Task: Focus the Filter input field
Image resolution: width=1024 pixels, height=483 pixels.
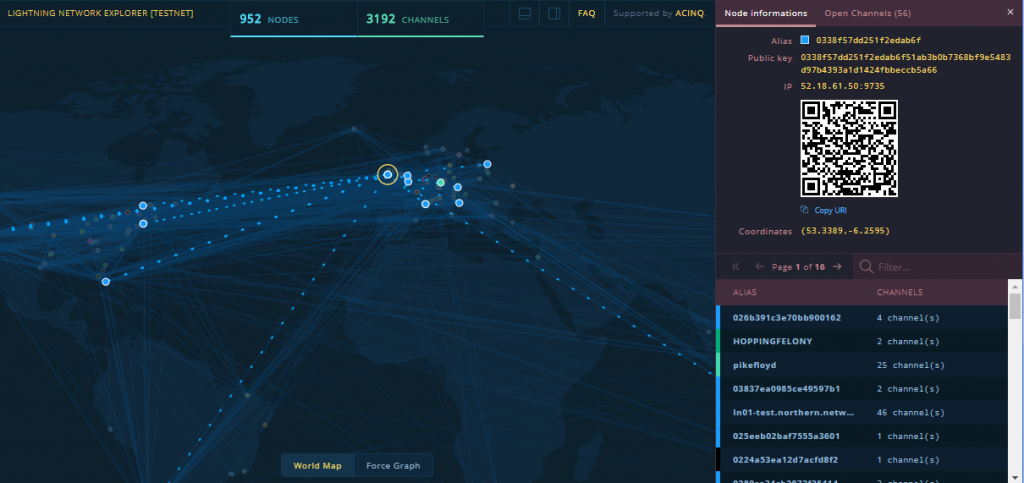Action: [940, 266]
